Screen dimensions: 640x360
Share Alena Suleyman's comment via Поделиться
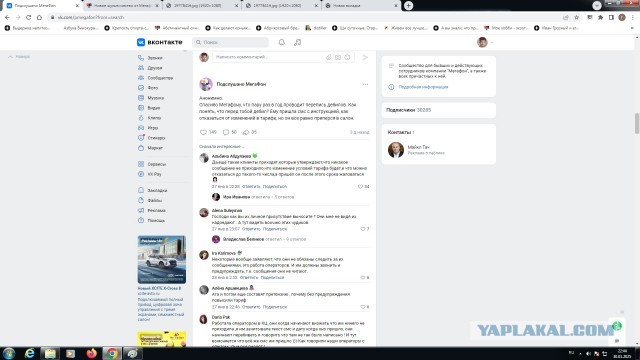coord(275,229)
